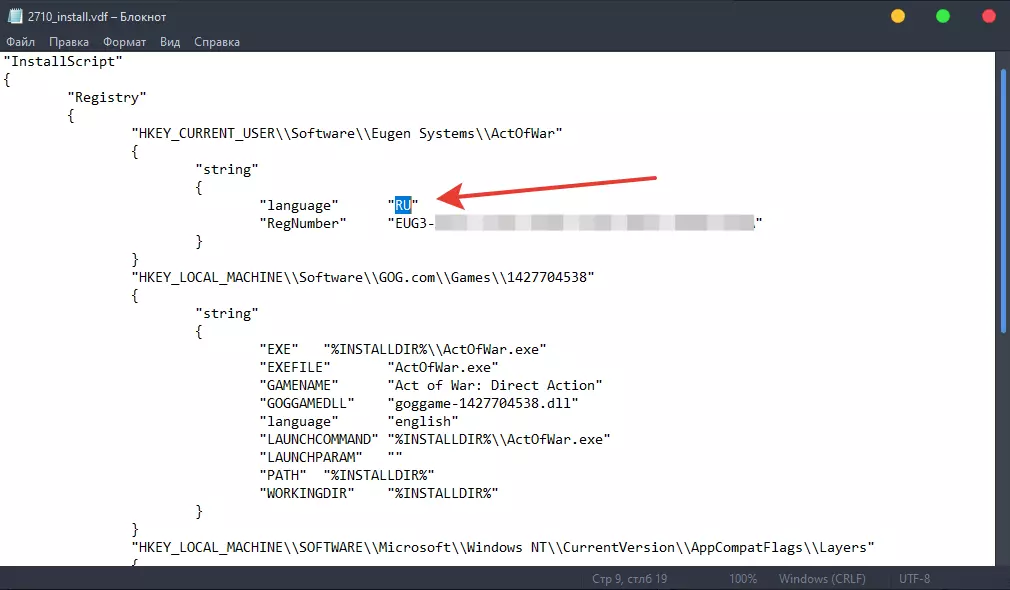Open the Справка menu

[x=217, y=42]
